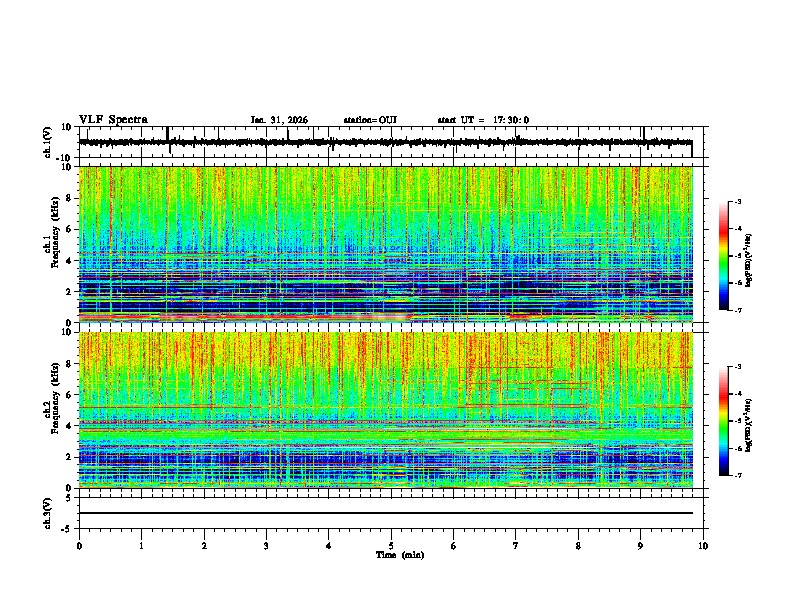Click the "-5" tick on ch.3(V) axis
This screenshot has height=612, width=792.
pyautogui.click(x=68, y=529)
